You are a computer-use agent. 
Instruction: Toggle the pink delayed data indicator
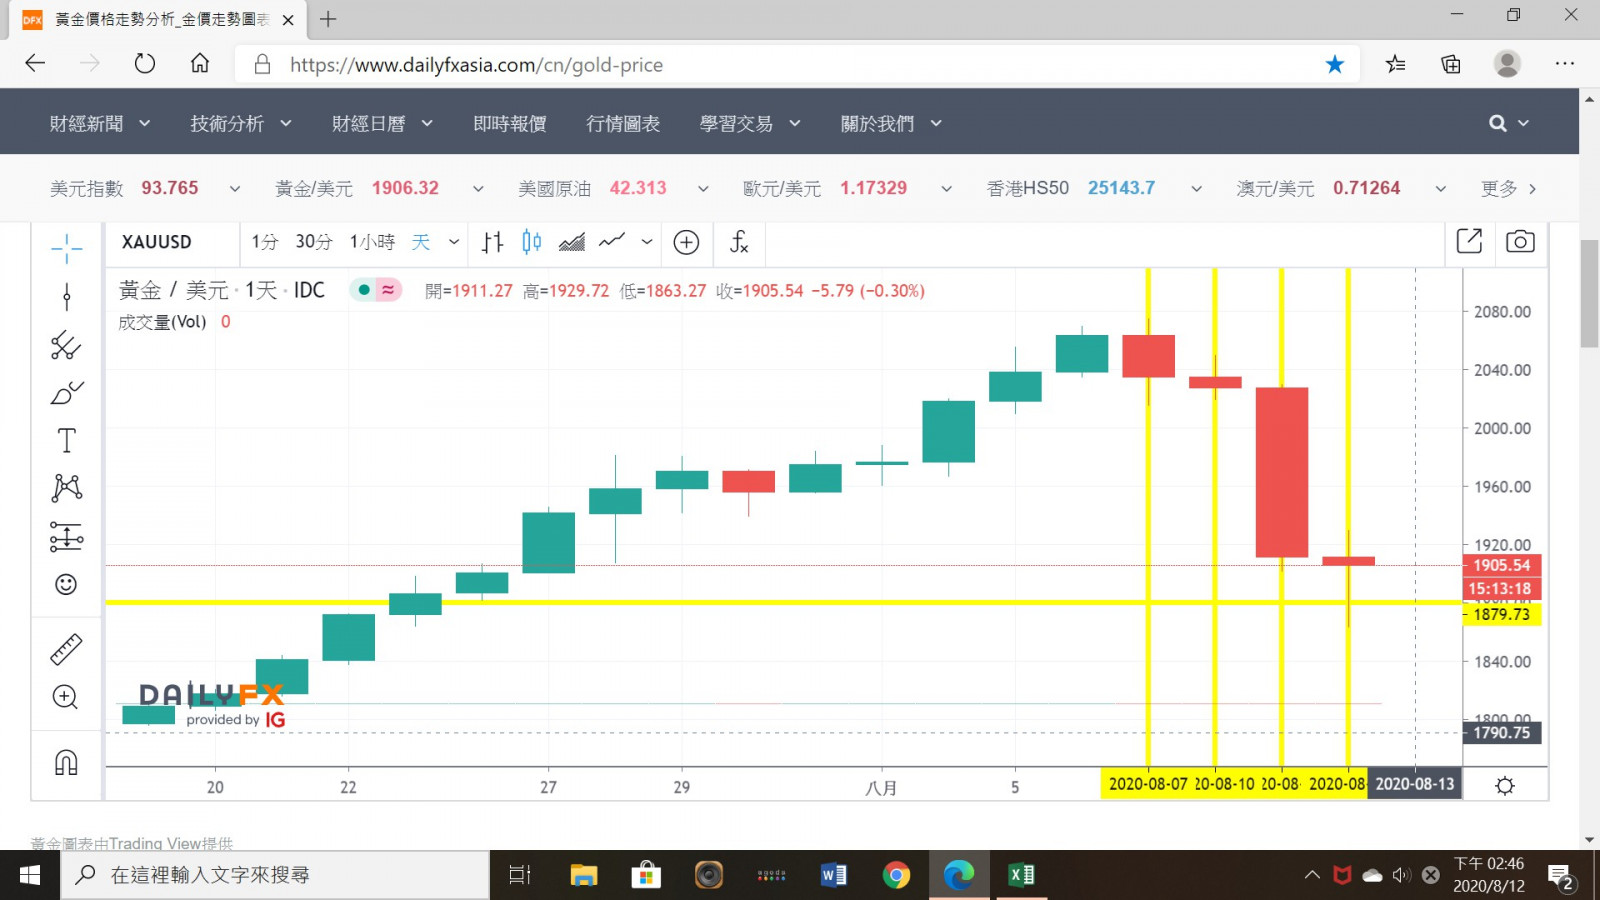click(x=388, y=290)
